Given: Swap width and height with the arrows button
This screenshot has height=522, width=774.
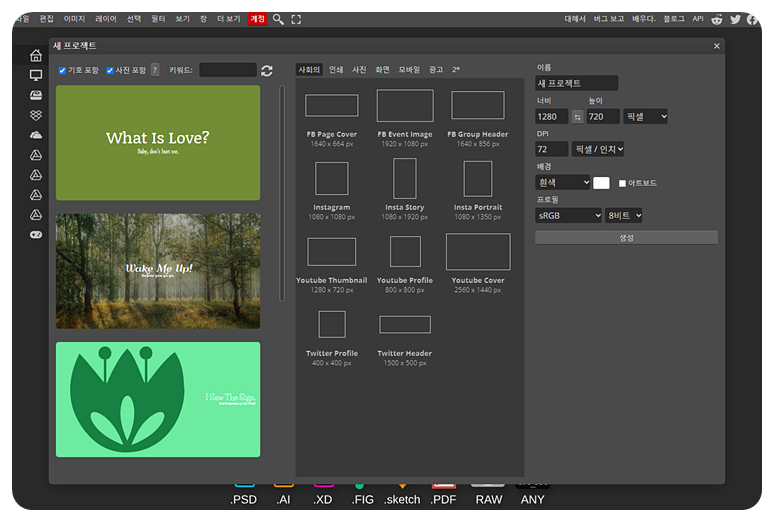Looking at the screenshot, I should coord(577,117).
